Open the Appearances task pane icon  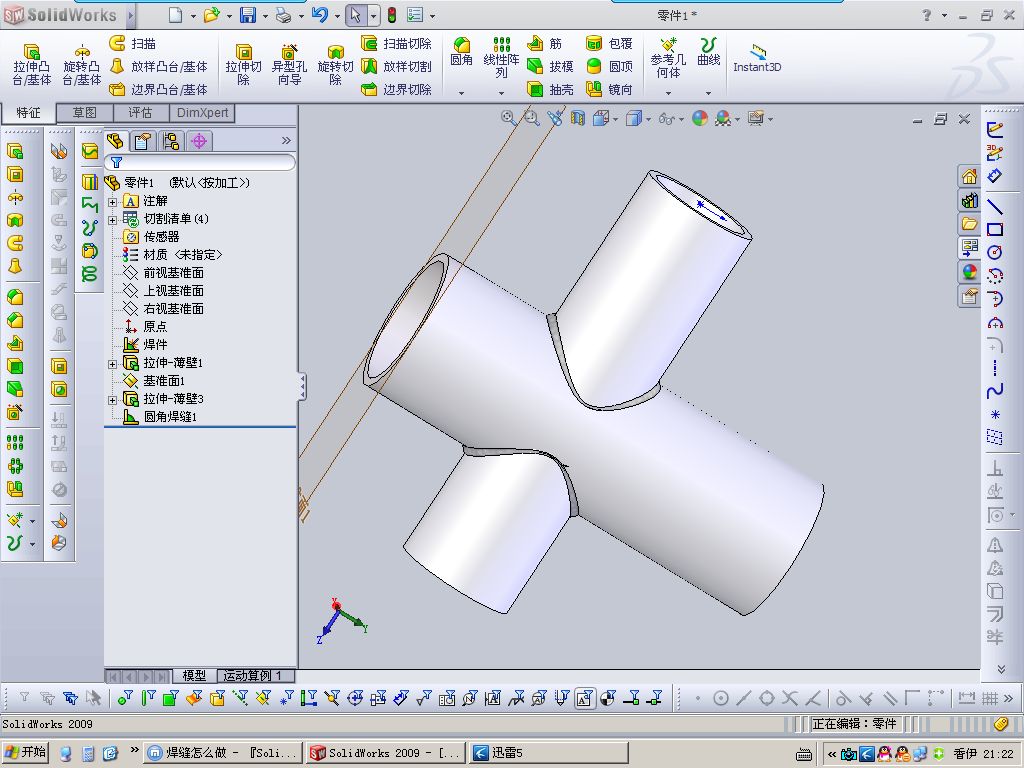pyautogui.click(x=969, y=272)
